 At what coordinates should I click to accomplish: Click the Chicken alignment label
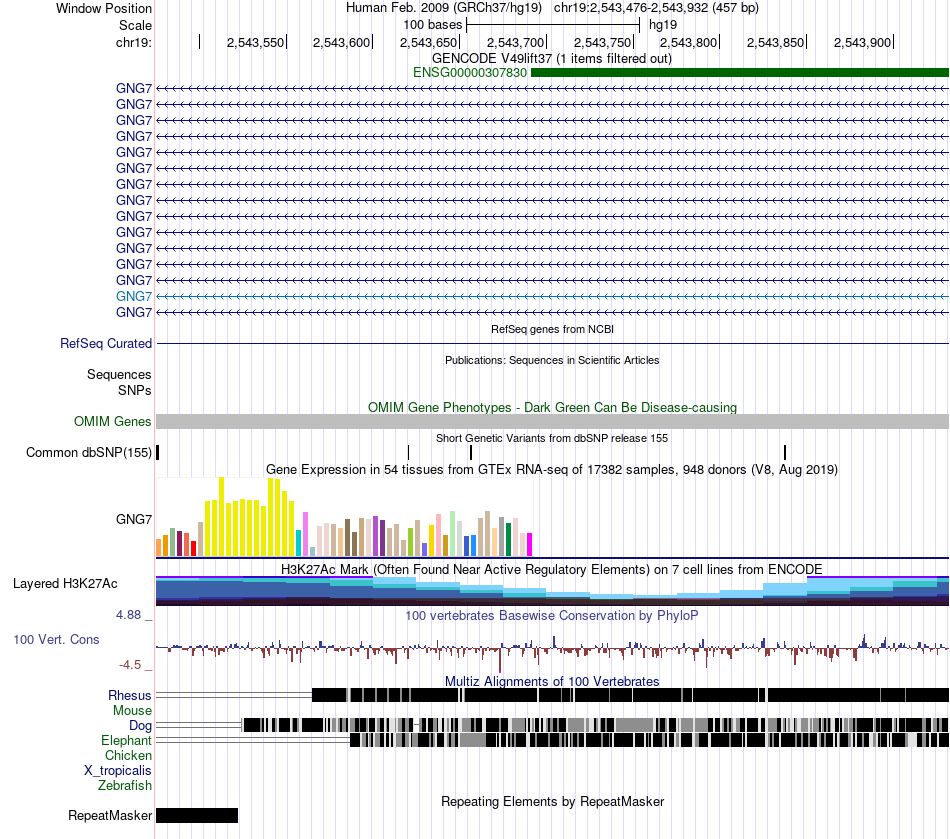[128, 755]
